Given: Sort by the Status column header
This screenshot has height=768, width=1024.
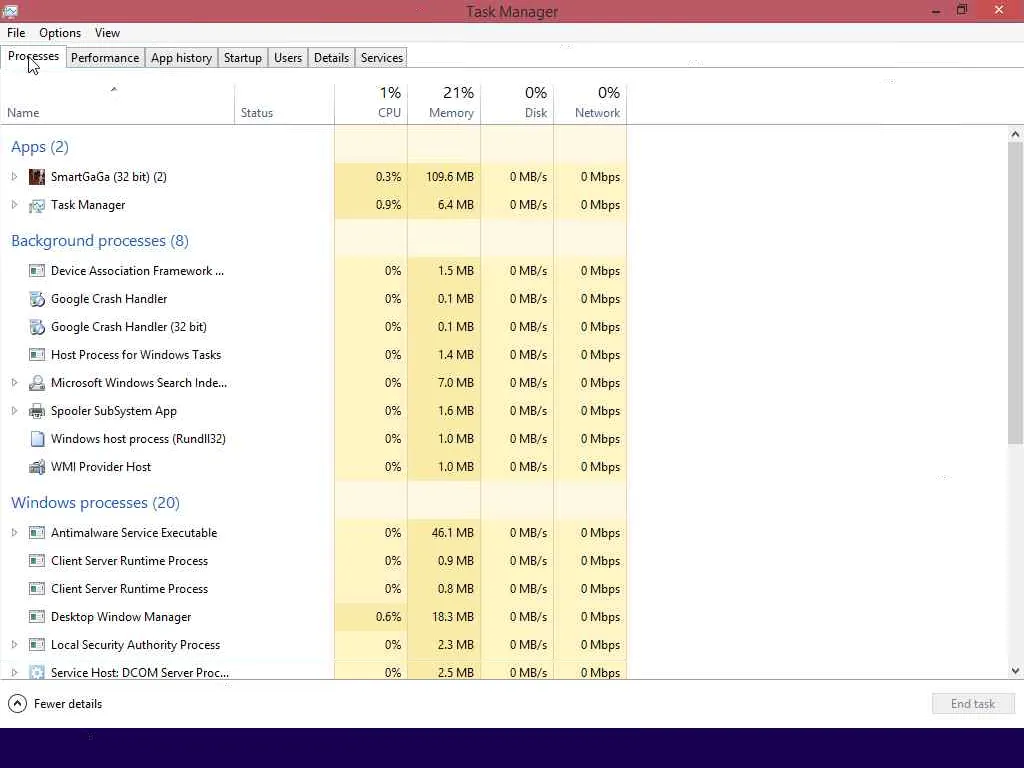Looking at the screenshot, I should coord(284,104).
